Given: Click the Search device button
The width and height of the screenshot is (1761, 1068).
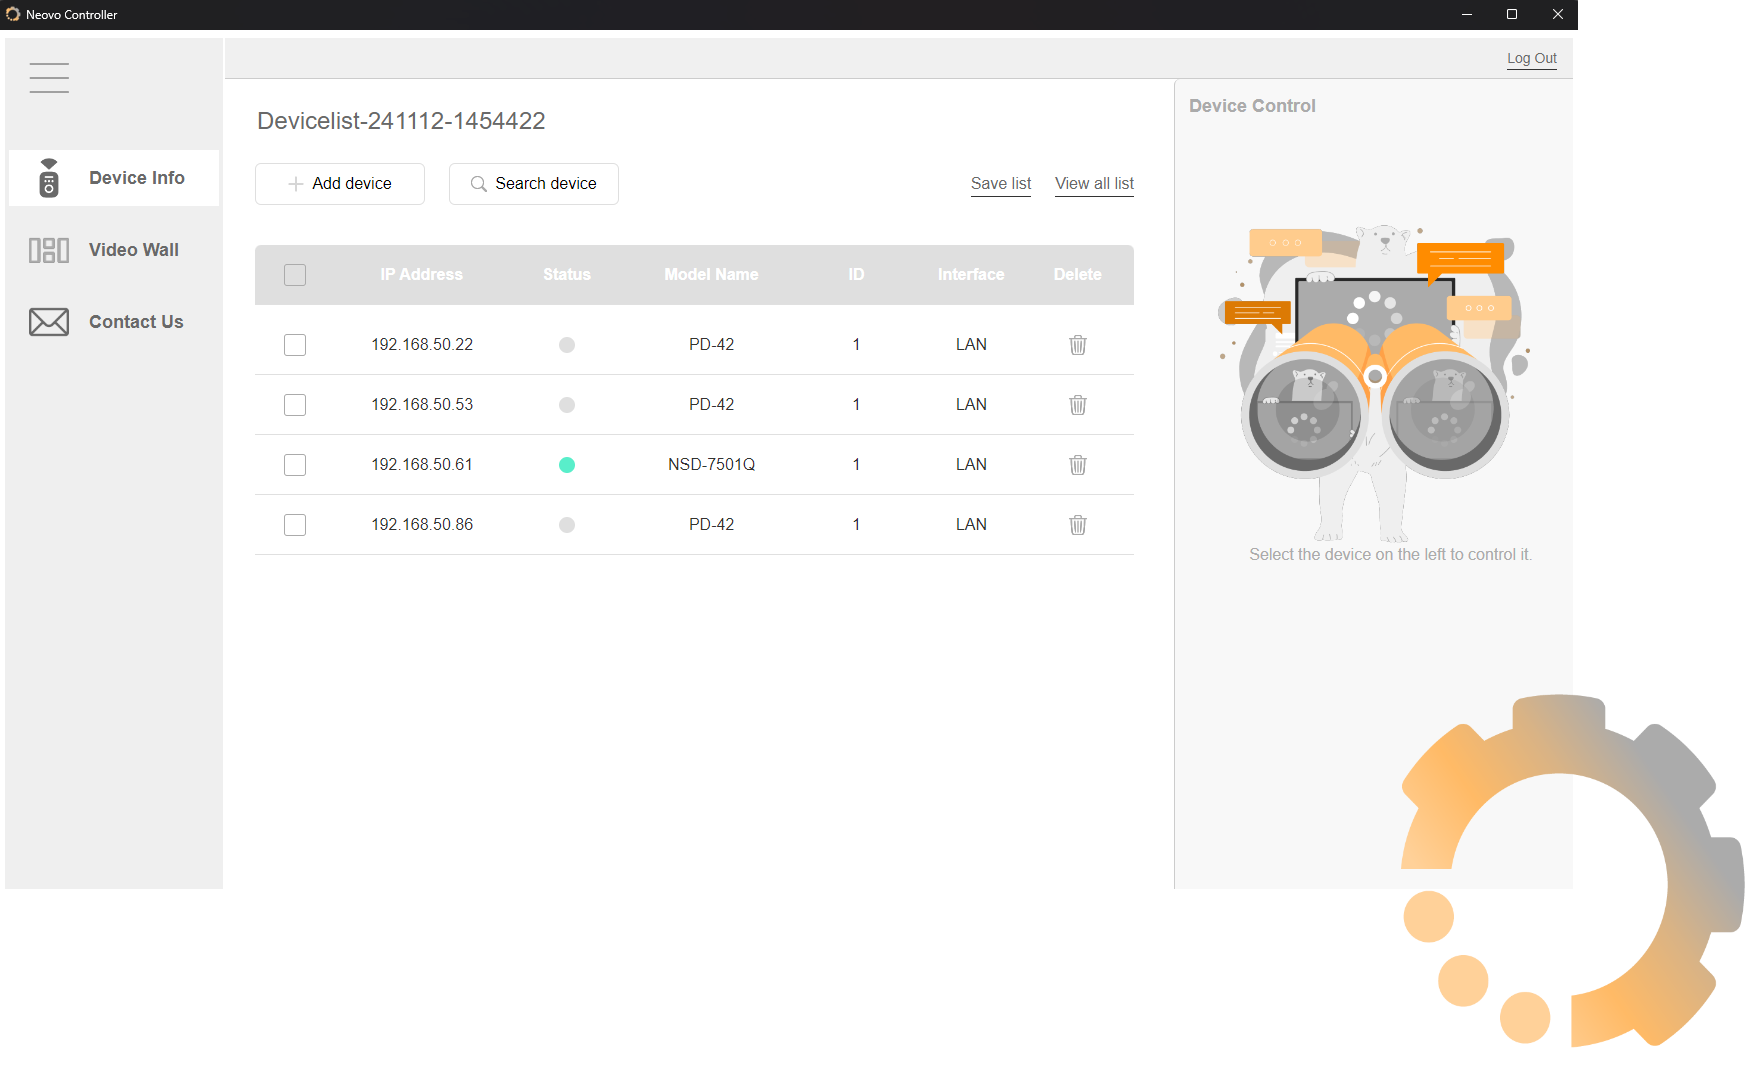Looking at the screenshot, I should (533, 184).
